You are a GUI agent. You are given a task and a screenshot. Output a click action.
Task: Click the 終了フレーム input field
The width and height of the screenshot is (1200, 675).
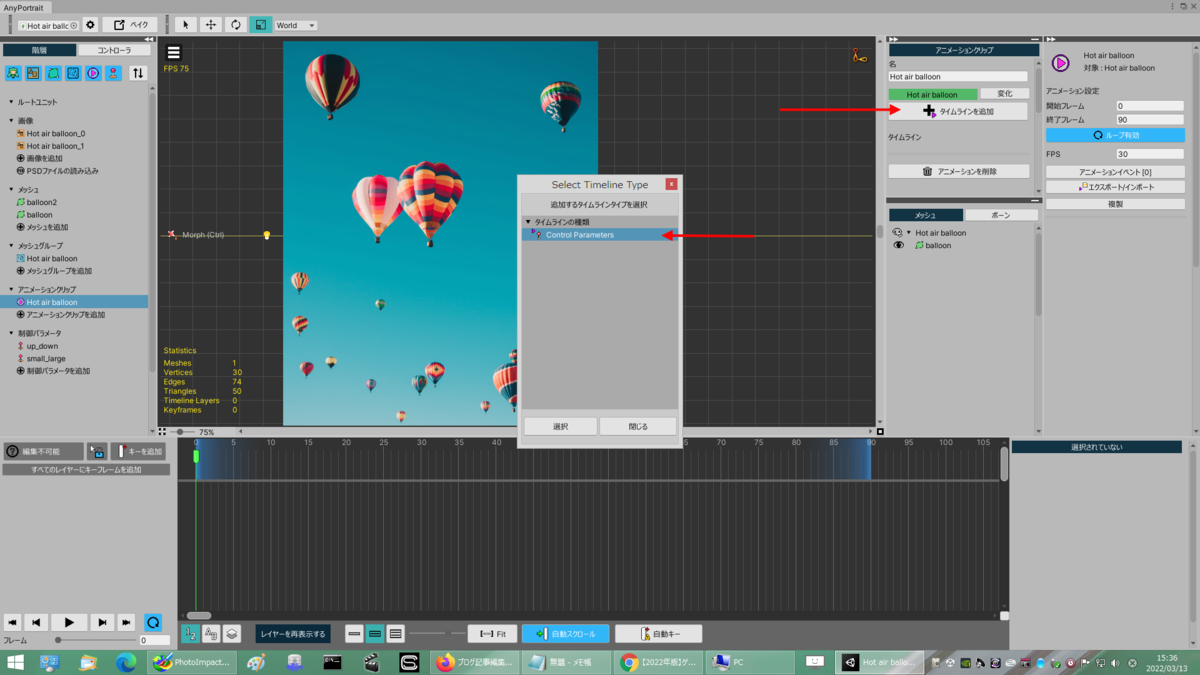click(x=1150, y=119)
